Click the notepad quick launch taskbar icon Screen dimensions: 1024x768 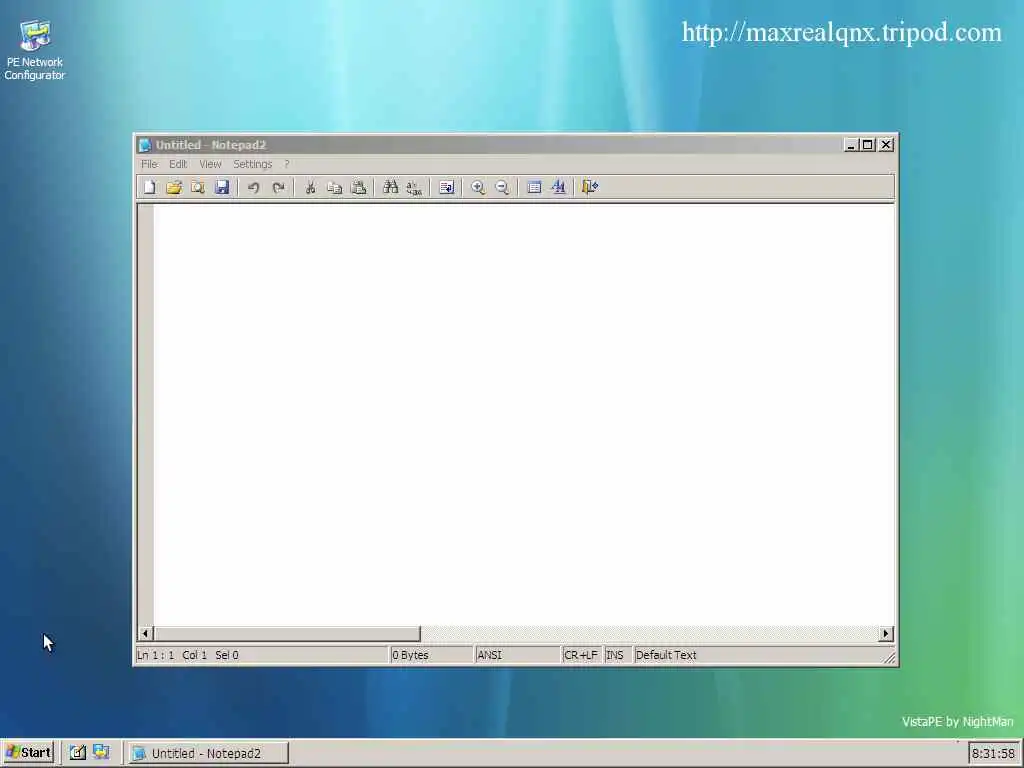point(78,753)
